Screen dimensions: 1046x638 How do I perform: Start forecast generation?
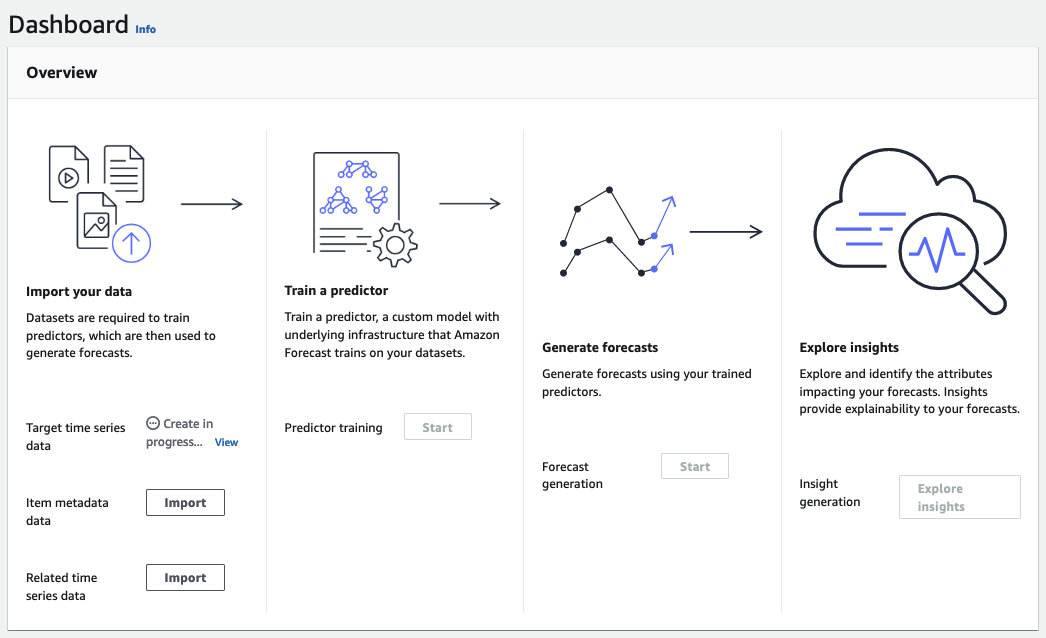click(694, 465)
